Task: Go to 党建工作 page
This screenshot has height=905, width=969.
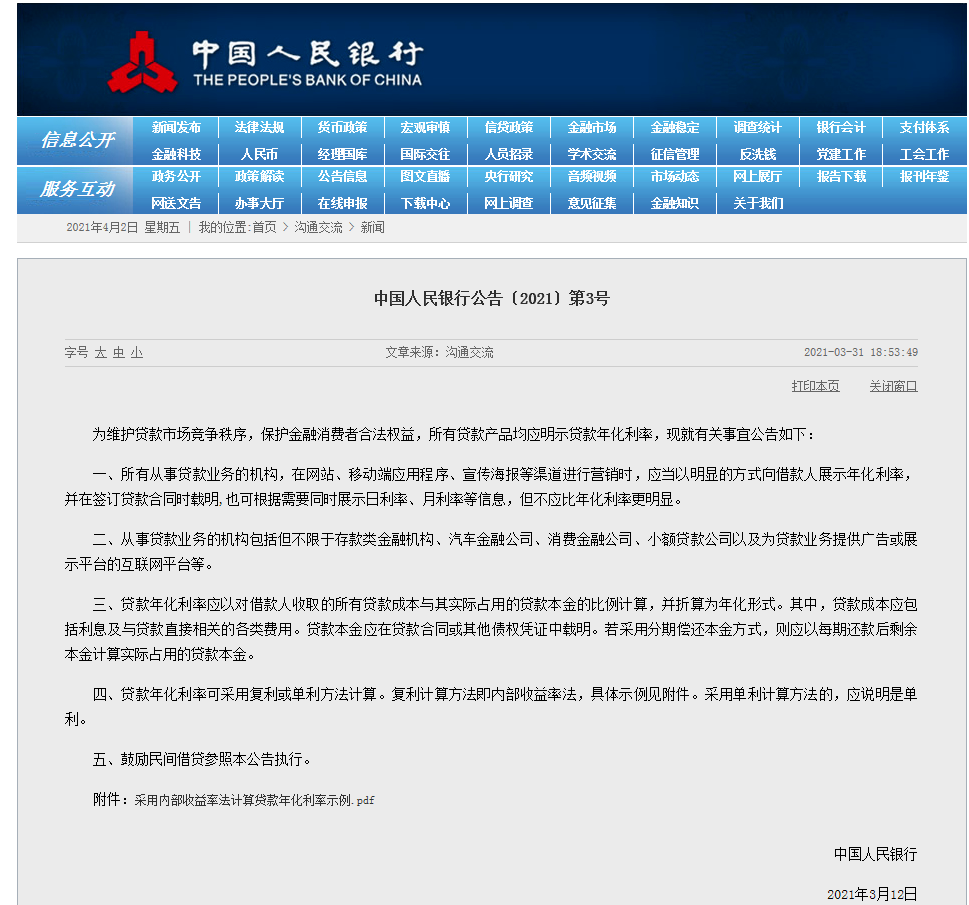Action: click(x=841, y=154)
